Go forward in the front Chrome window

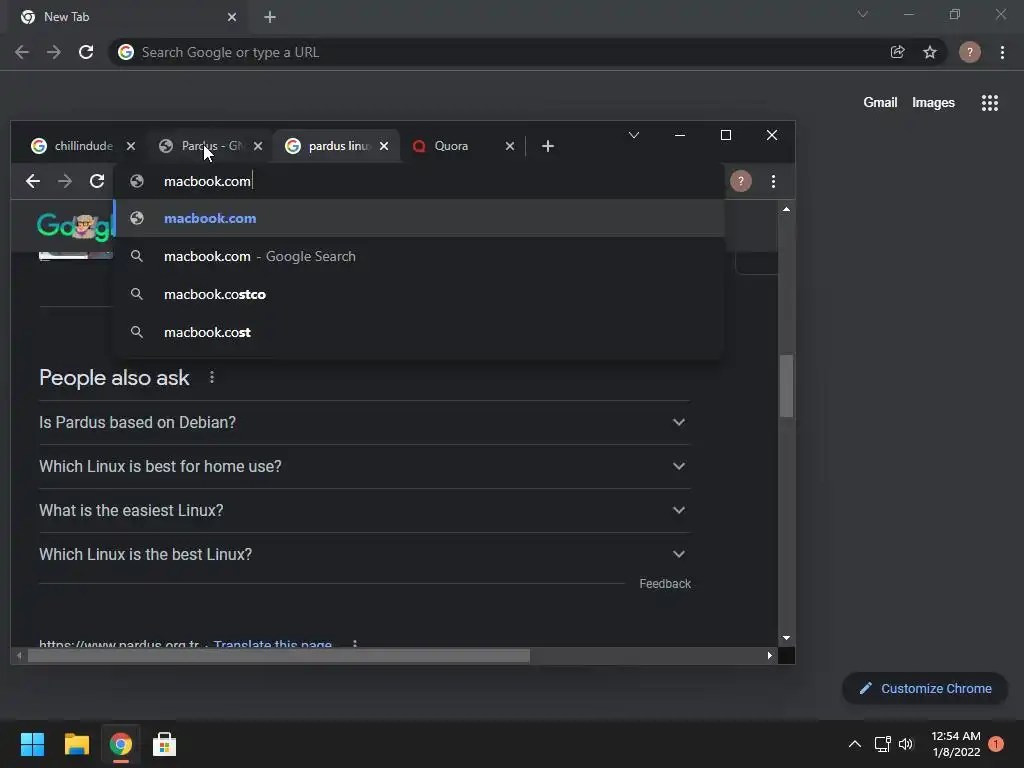click(65, 181)
